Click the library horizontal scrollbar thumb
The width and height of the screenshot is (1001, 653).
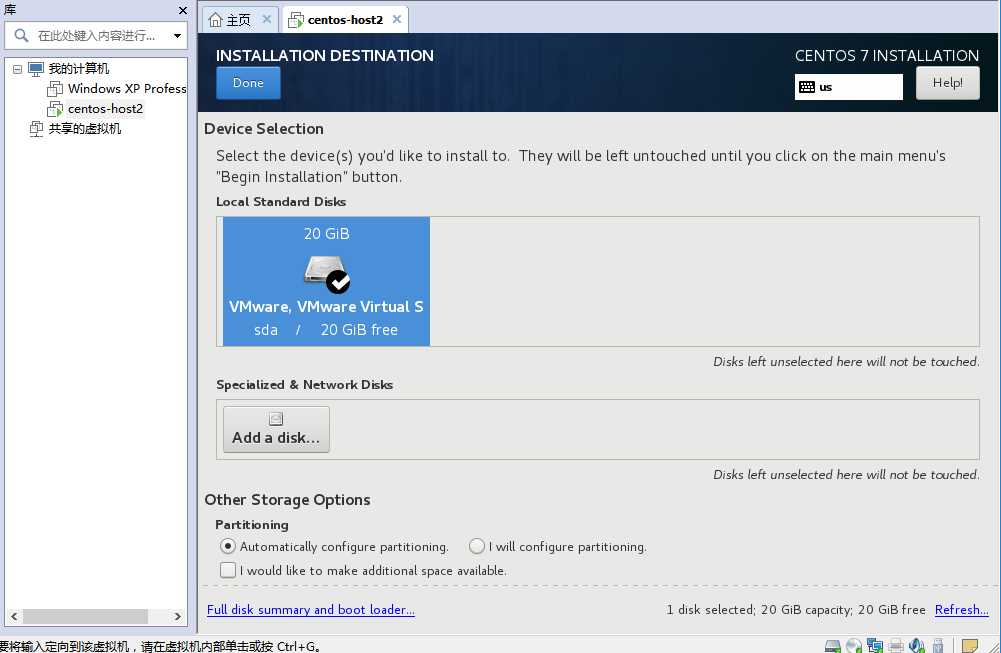pyautogui.click(x=86, y=617)
